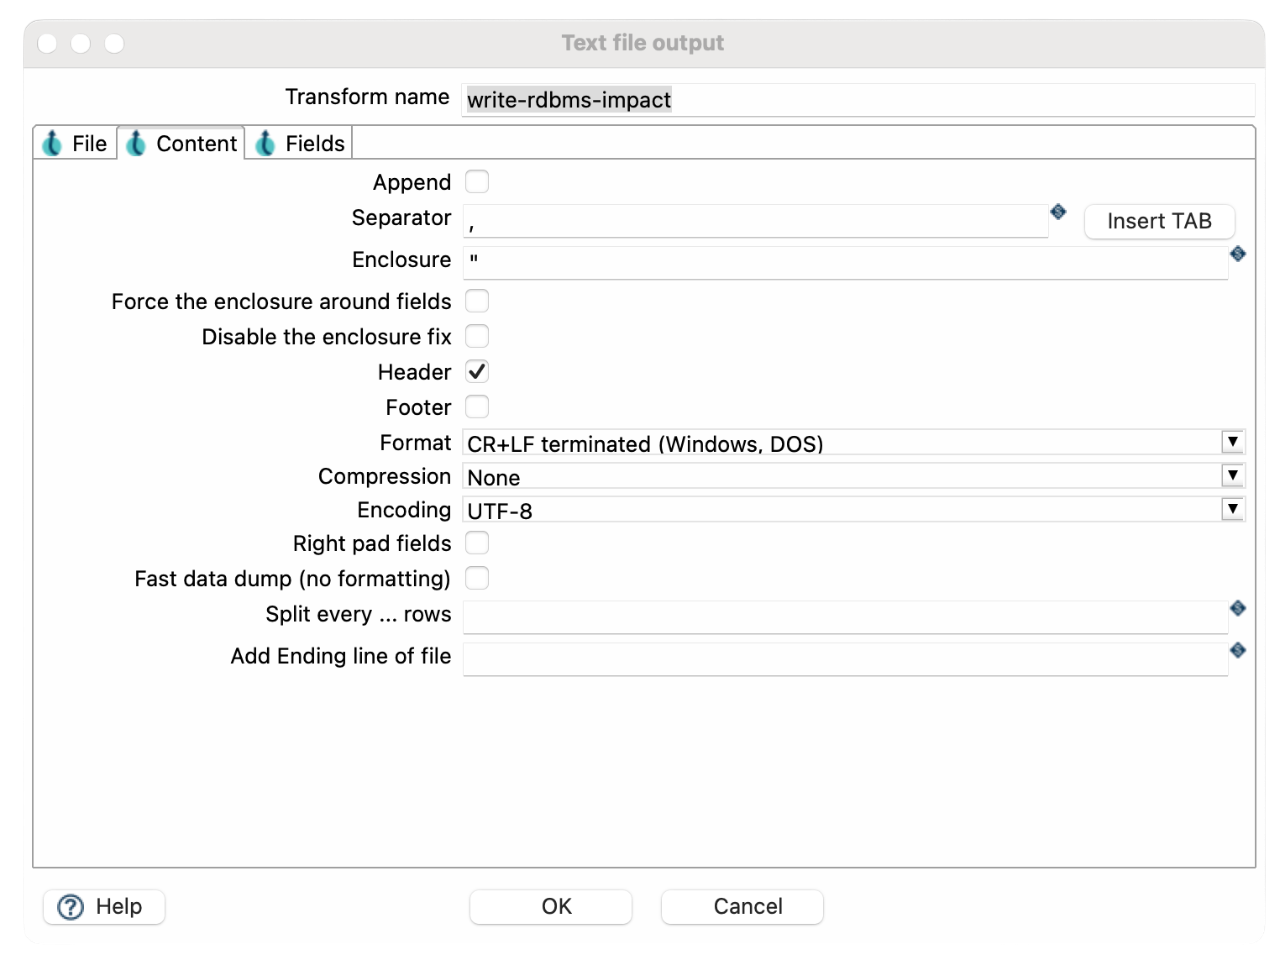Screen dimensions: 1280x964
Task: Click the Cancel button
Action: [x=742, y=907]
